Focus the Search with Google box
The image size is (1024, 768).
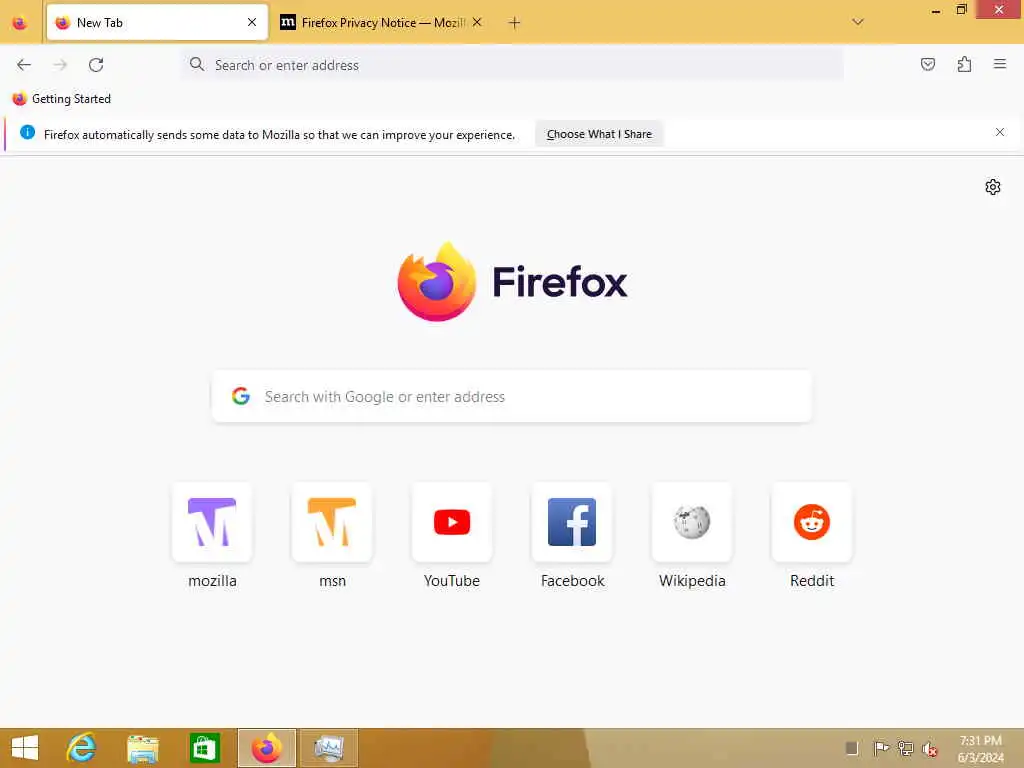click(512, 396)
